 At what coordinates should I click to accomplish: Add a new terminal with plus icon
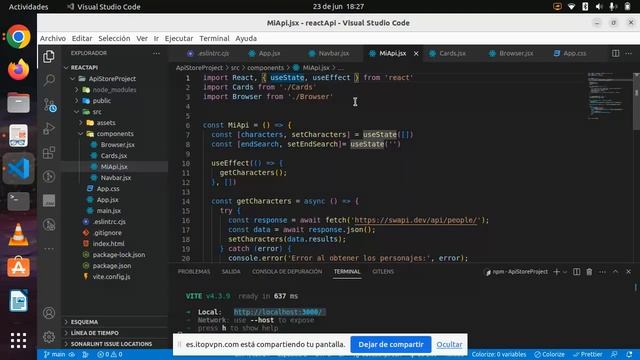[556, 272]
